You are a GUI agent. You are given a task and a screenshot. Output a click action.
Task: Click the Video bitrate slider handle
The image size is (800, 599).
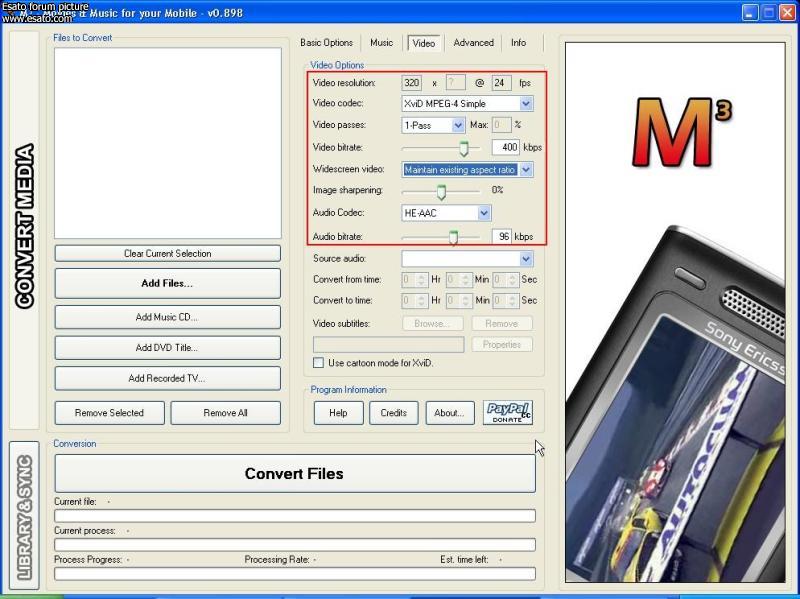pyautogui.click(x=464, y=148)
